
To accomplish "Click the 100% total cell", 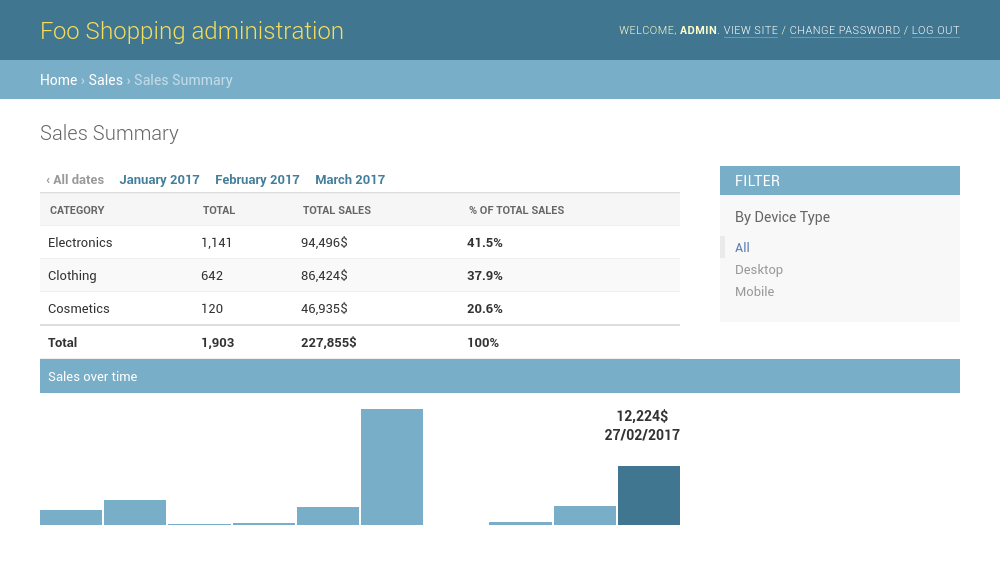I will pyautogui.click(x=483, y=342).
